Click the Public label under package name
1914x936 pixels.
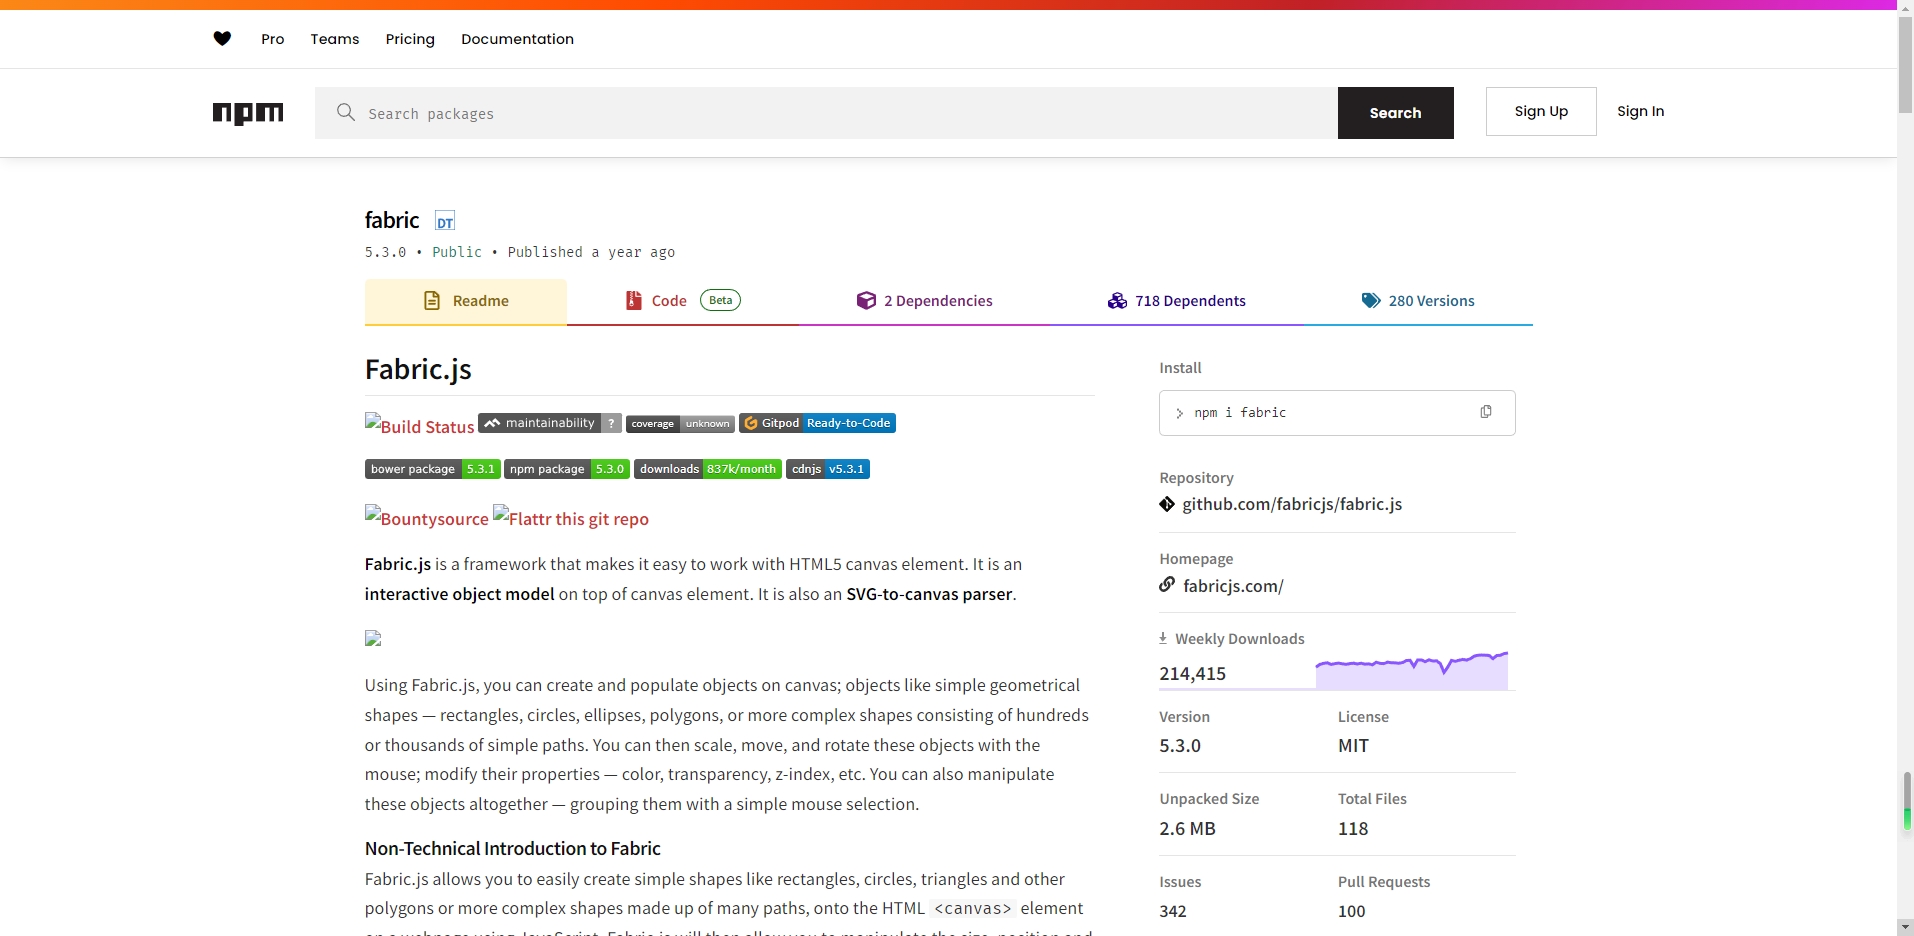pyautogui.click(x=457, y=252)
